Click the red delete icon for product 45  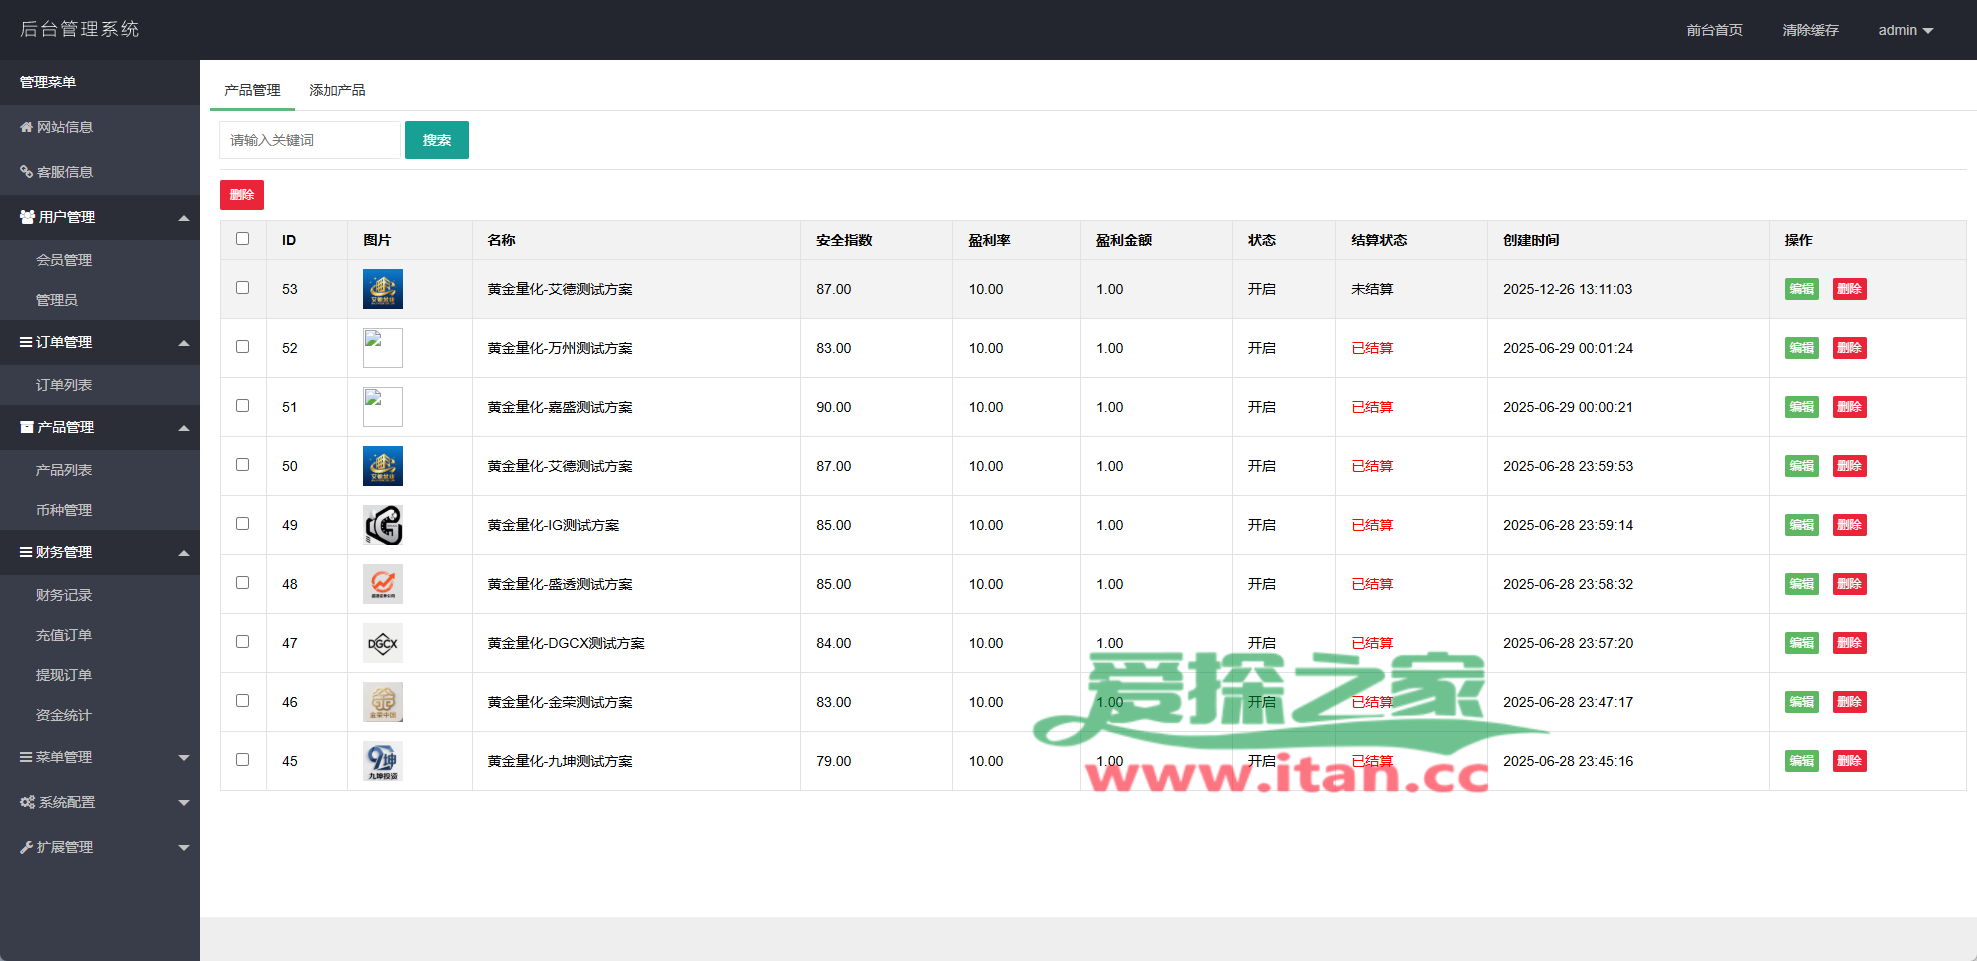tap(1849, 761)
